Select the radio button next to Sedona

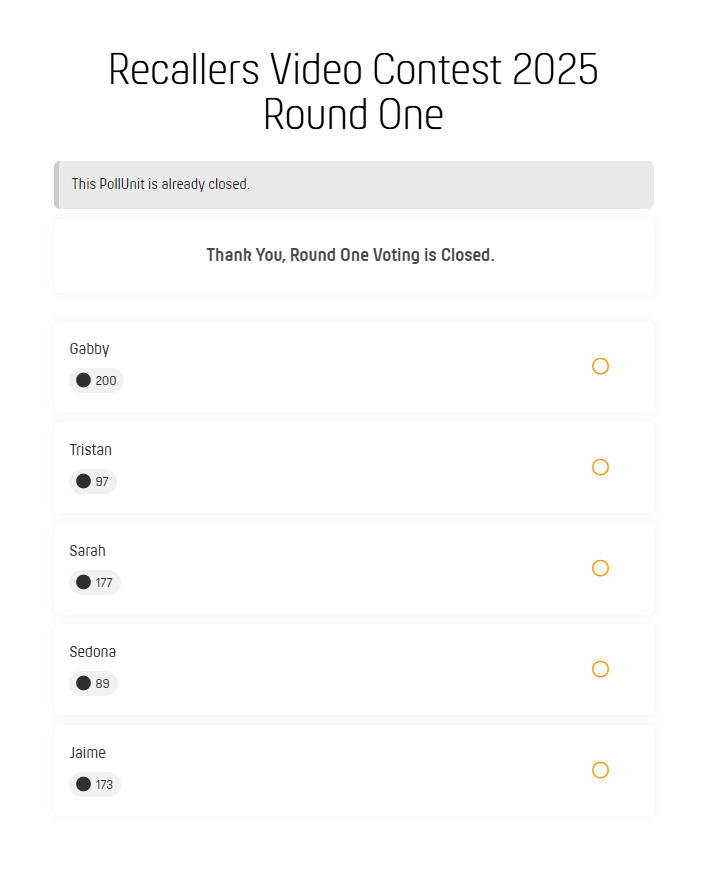pos(600,669)
